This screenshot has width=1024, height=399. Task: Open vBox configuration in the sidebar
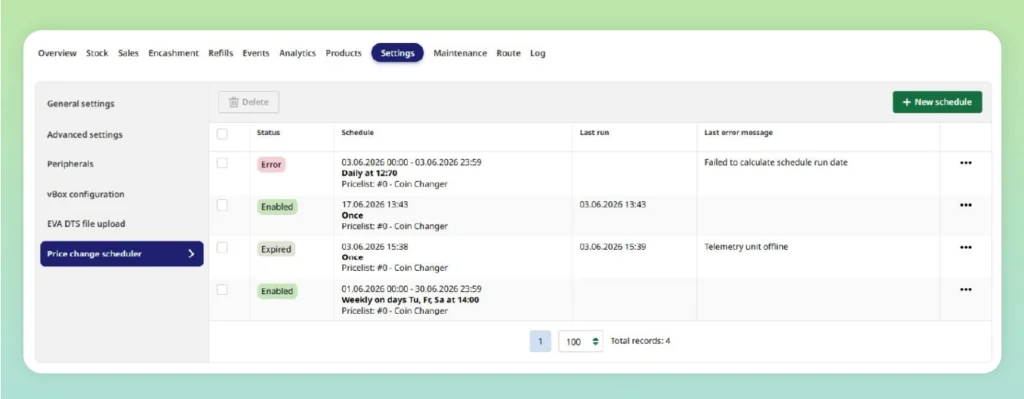(x=86, y=195)
